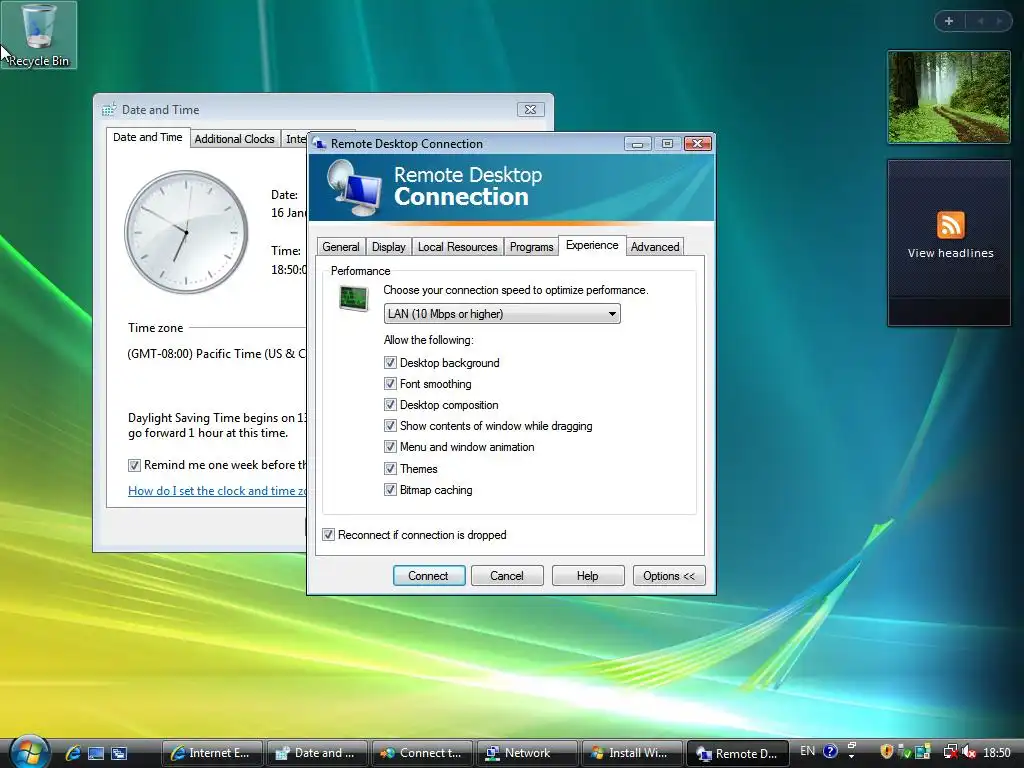Image resolution: width=1024 pixels, height=768 pixels.
Task: Click the Help button
Action: pyautogui.click(x=587, y=575)
